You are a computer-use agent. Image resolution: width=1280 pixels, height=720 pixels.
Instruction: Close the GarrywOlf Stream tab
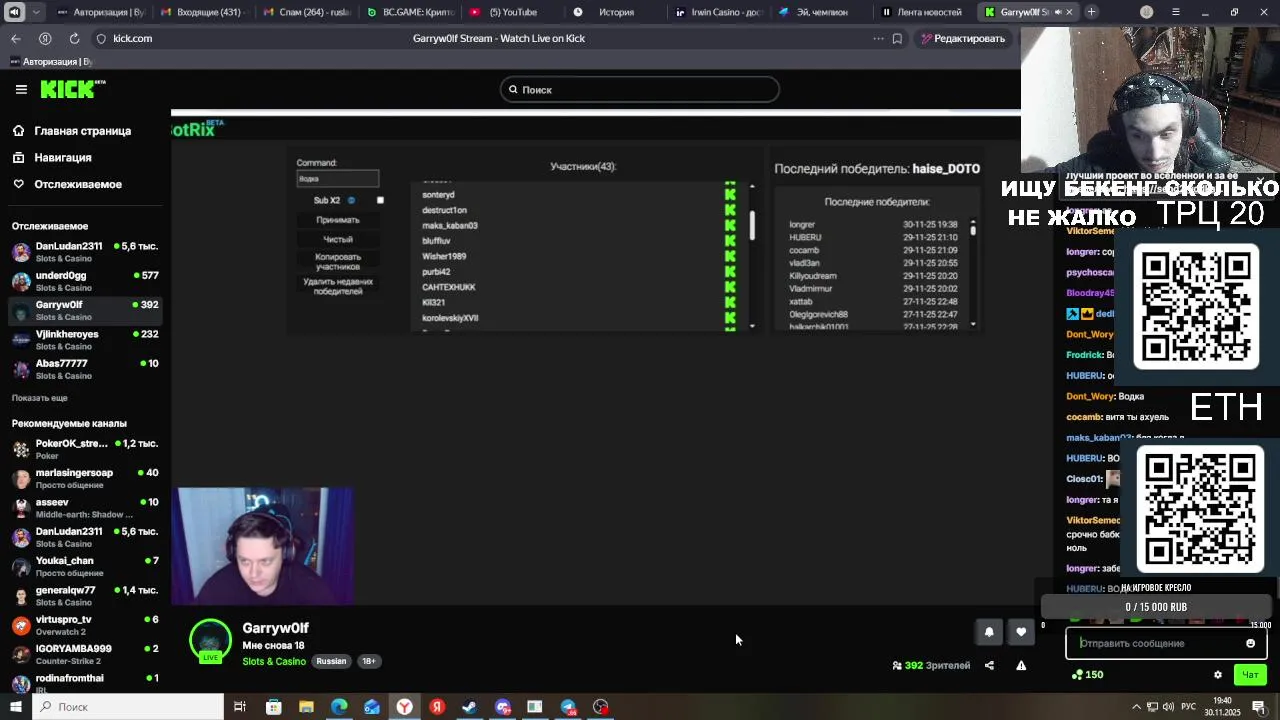click(x=1069, y=12)
